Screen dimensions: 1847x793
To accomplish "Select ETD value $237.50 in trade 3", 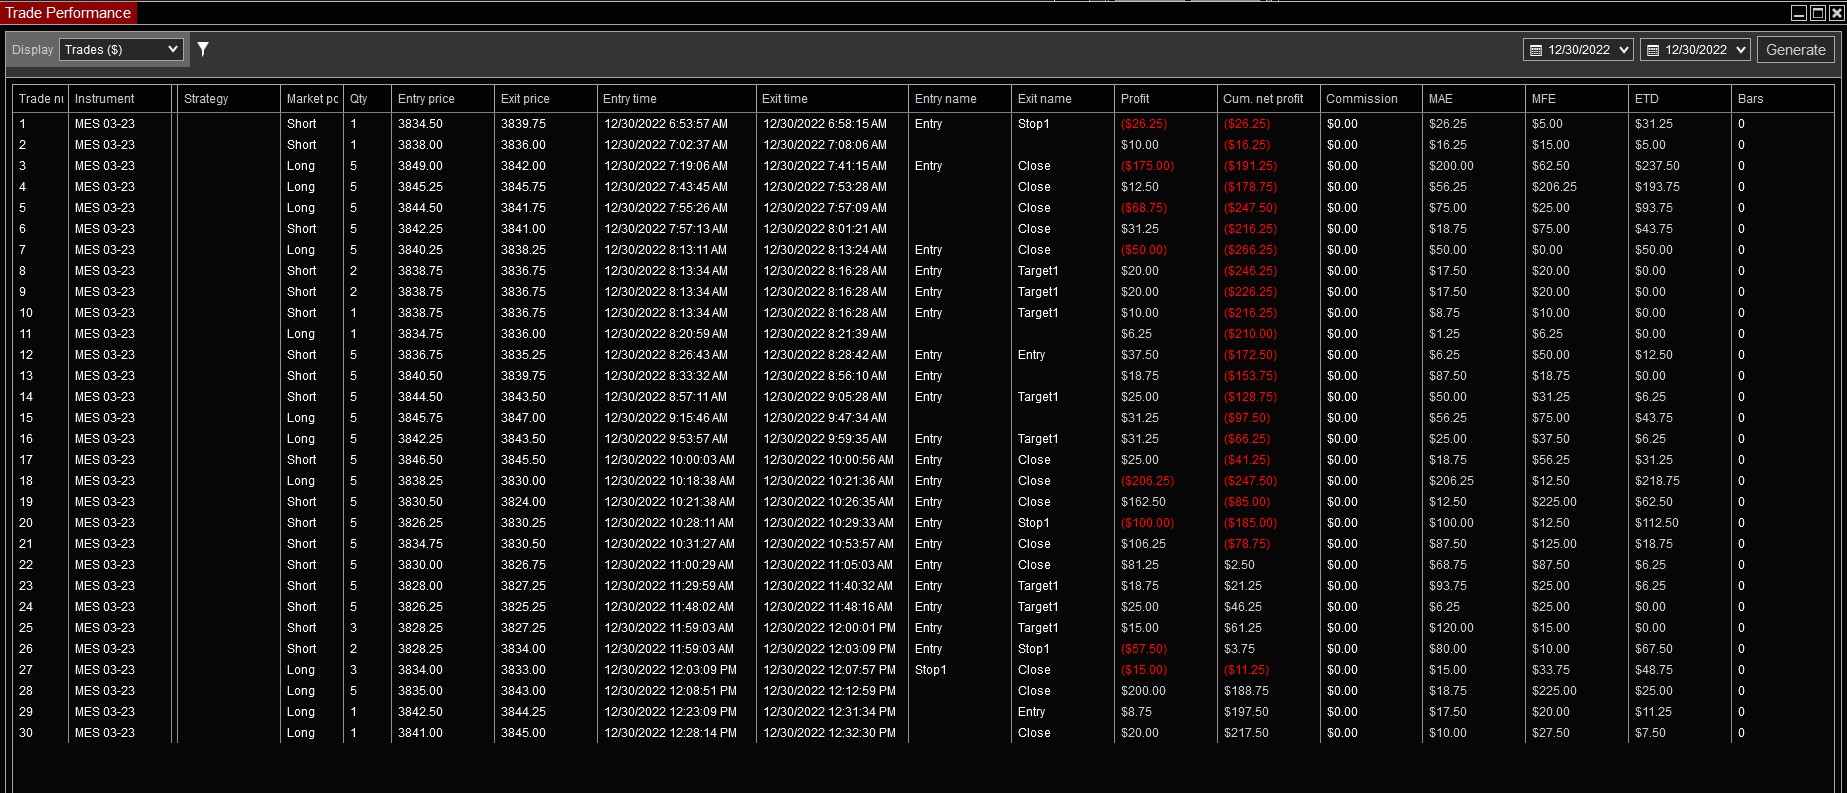I will [1657, 166].
